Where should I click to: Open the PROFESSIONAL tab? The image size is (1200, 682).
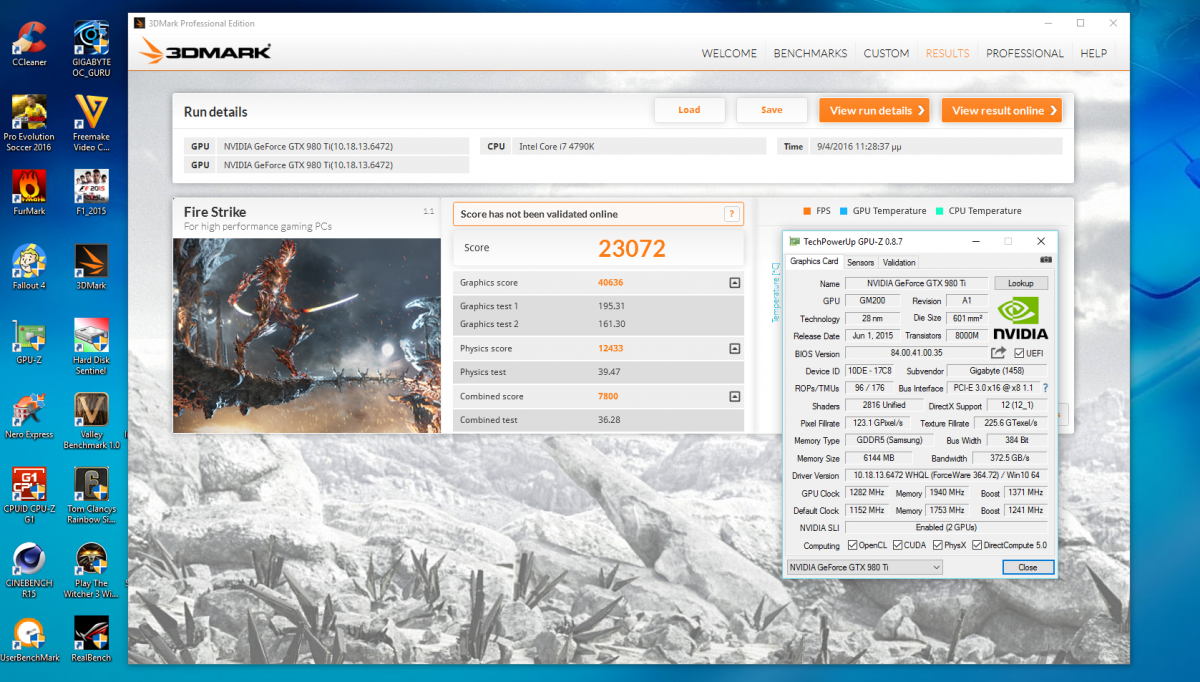[1024, 54]
